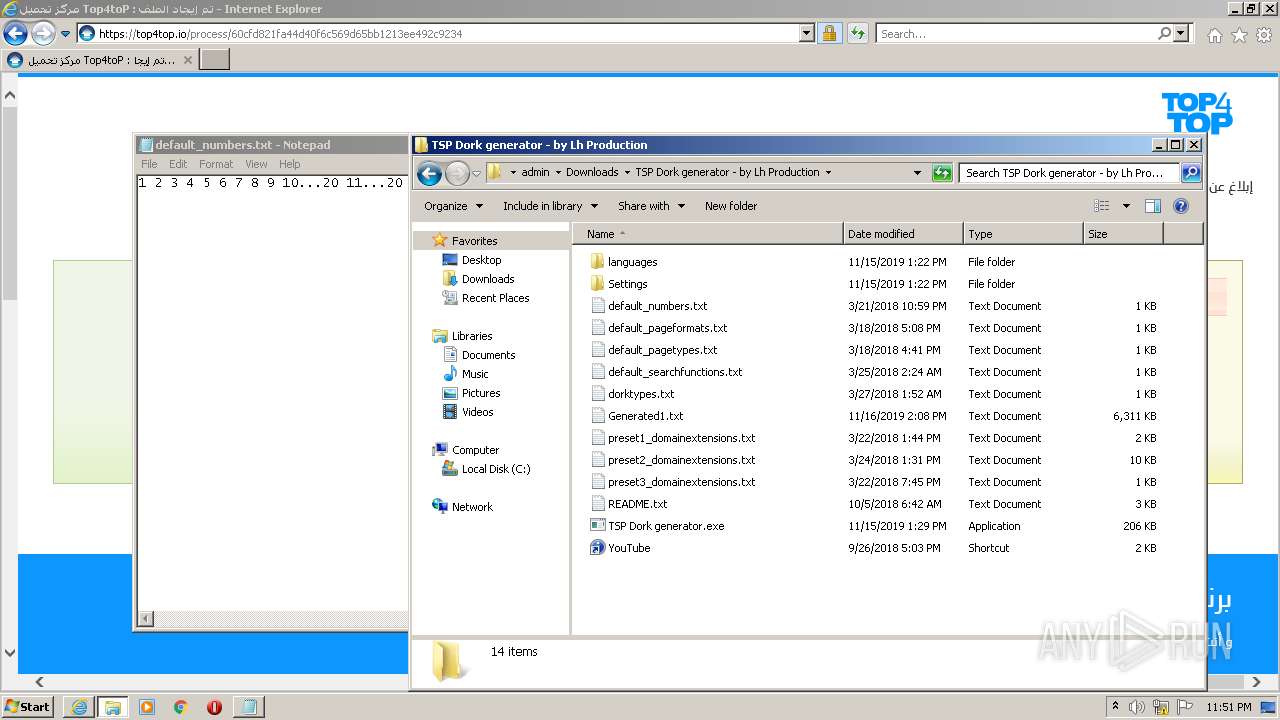Screen dimensions: 1280x720
Task: Click Internet Explorer forward button
Action: click(43, 33)
